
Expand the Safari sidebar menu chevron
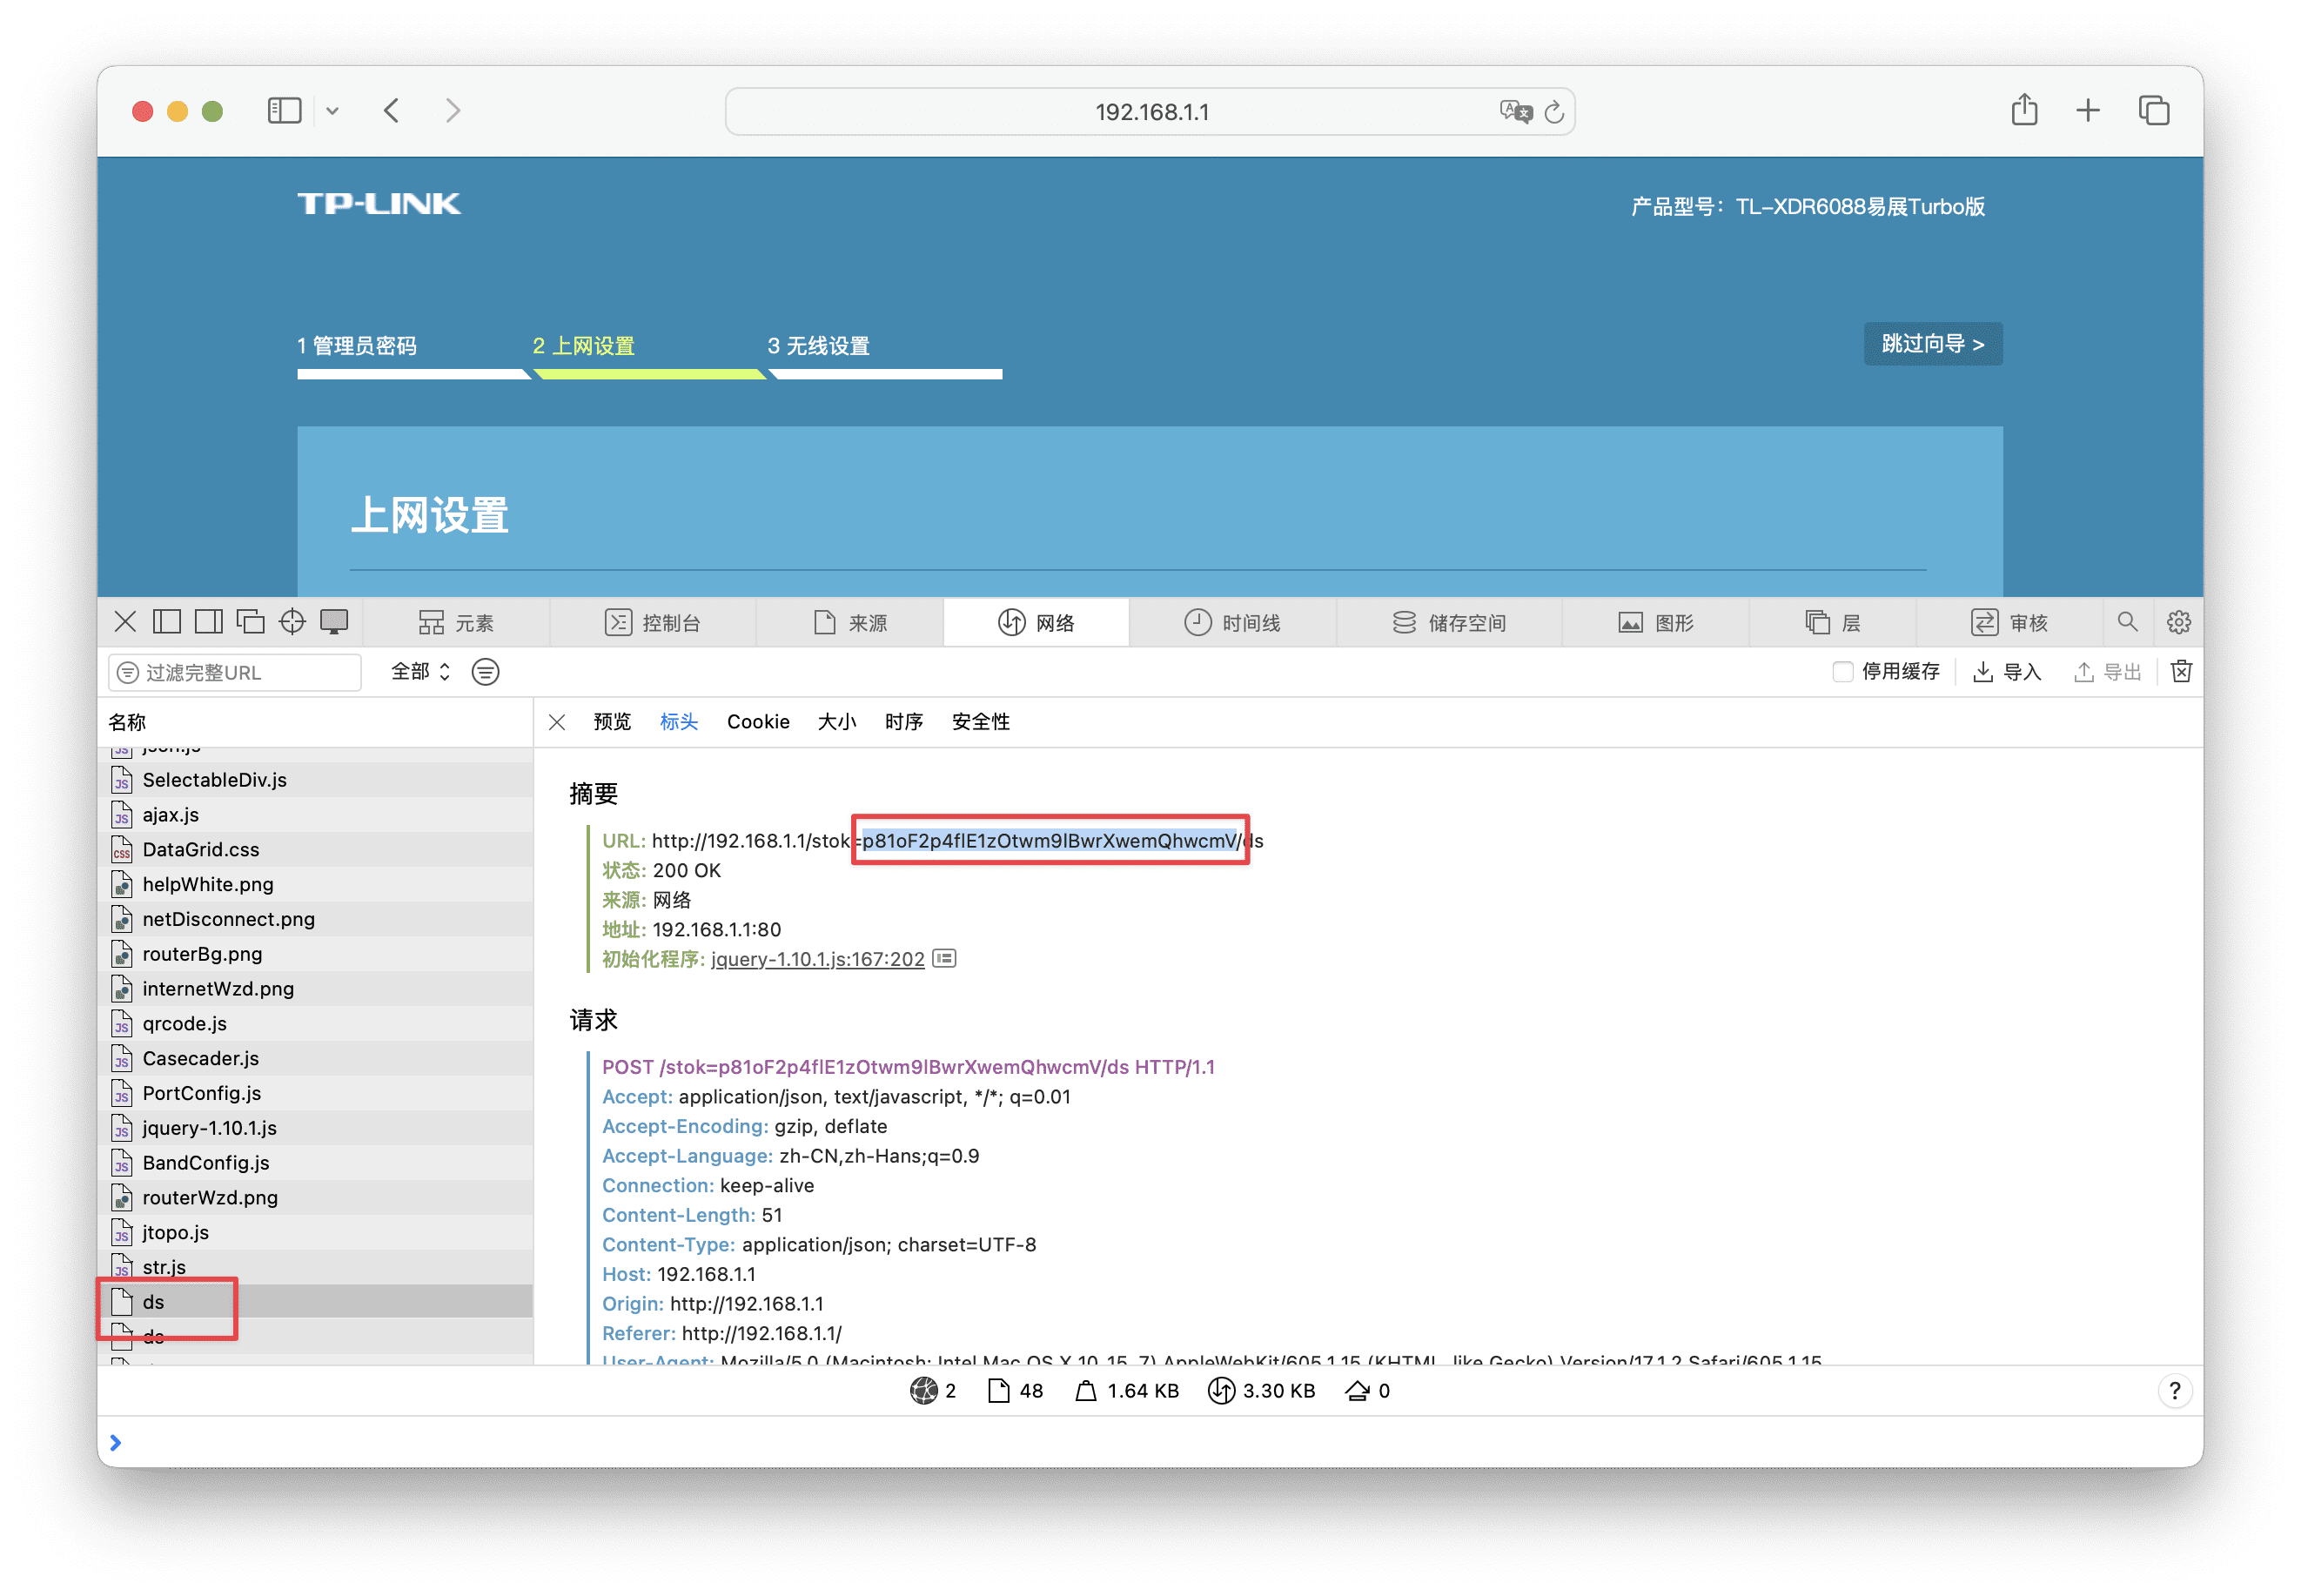click(x=333, y=111)
